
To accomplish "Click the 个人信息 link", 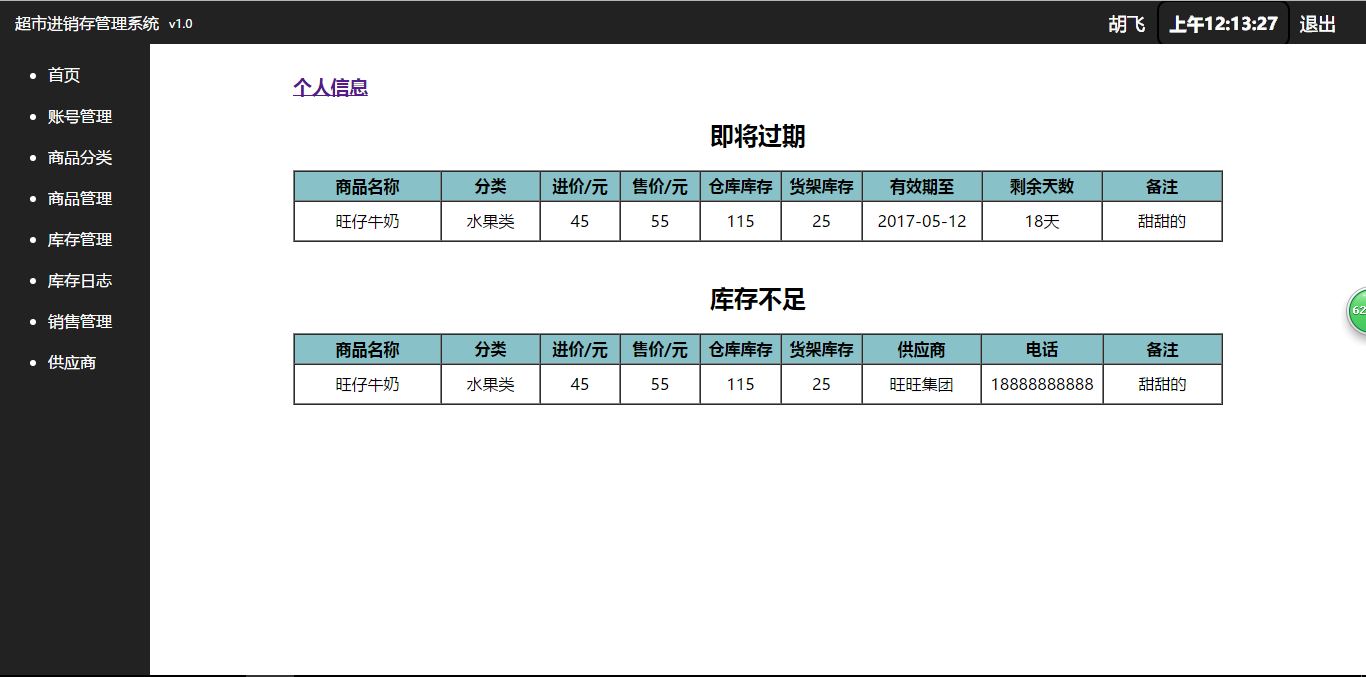I will pos(330,87).
